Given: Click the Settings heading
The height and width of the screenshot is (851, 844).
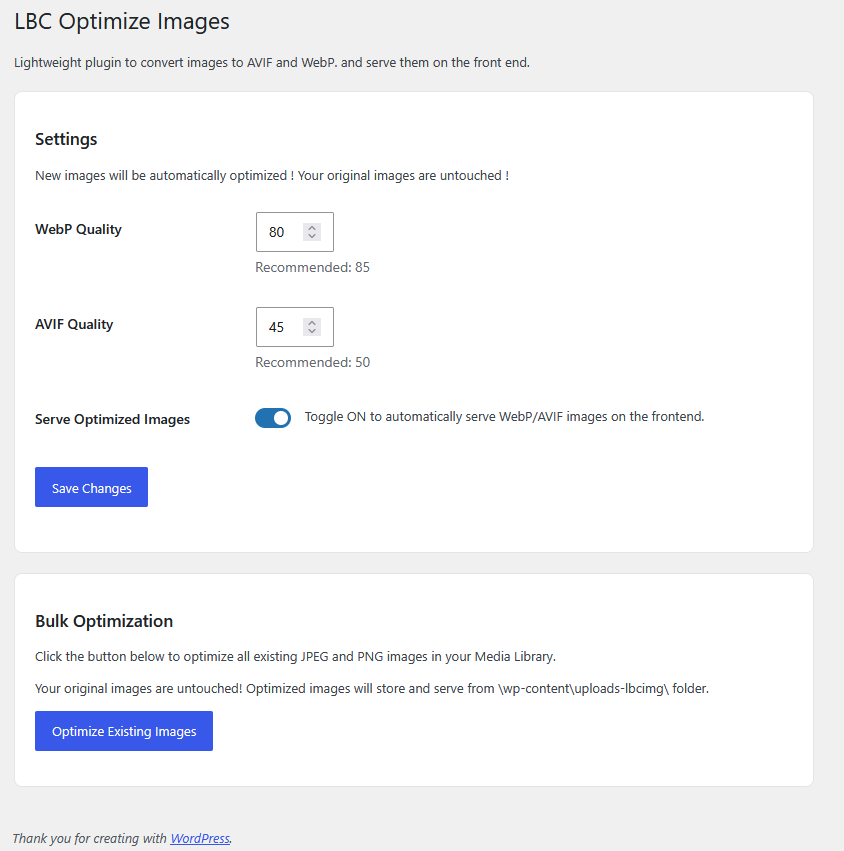Looking at the screenshot, I should tap(66, 139).
